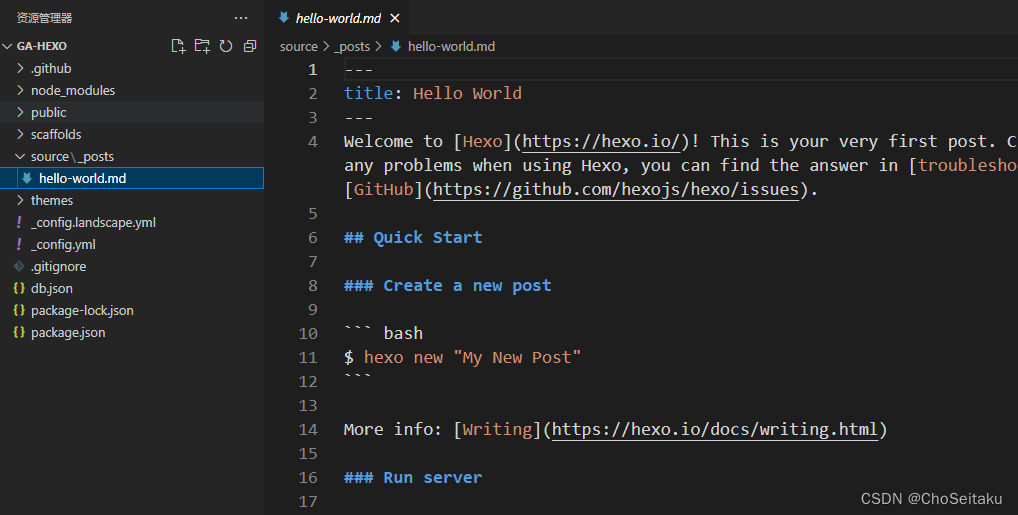Collapse the GA-HEXO root folder section
The height and width of the screenshot is (515, 1018).
pos(7,46)
